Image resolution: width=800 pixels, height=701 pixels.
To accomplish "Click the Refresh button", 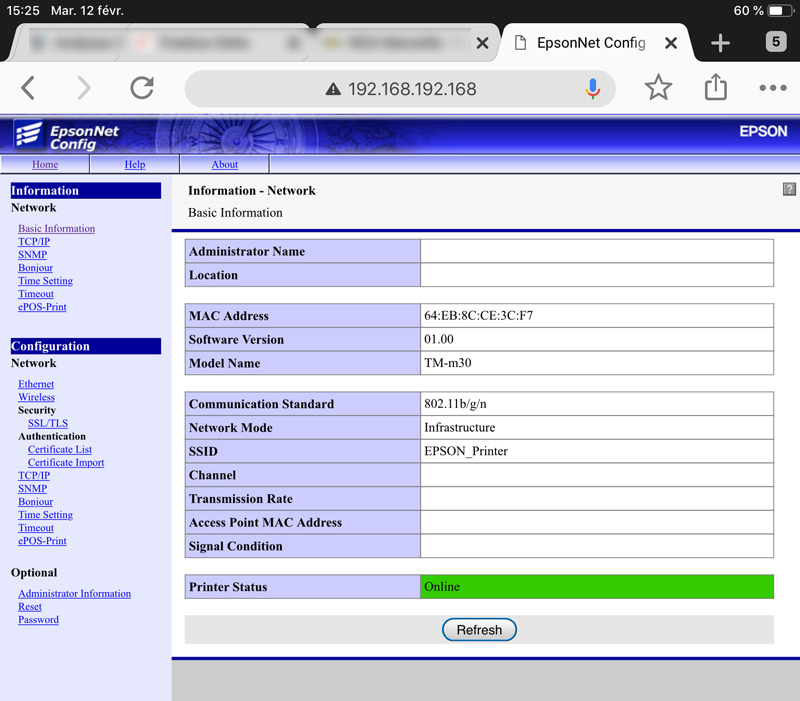I will click(479, 630).
